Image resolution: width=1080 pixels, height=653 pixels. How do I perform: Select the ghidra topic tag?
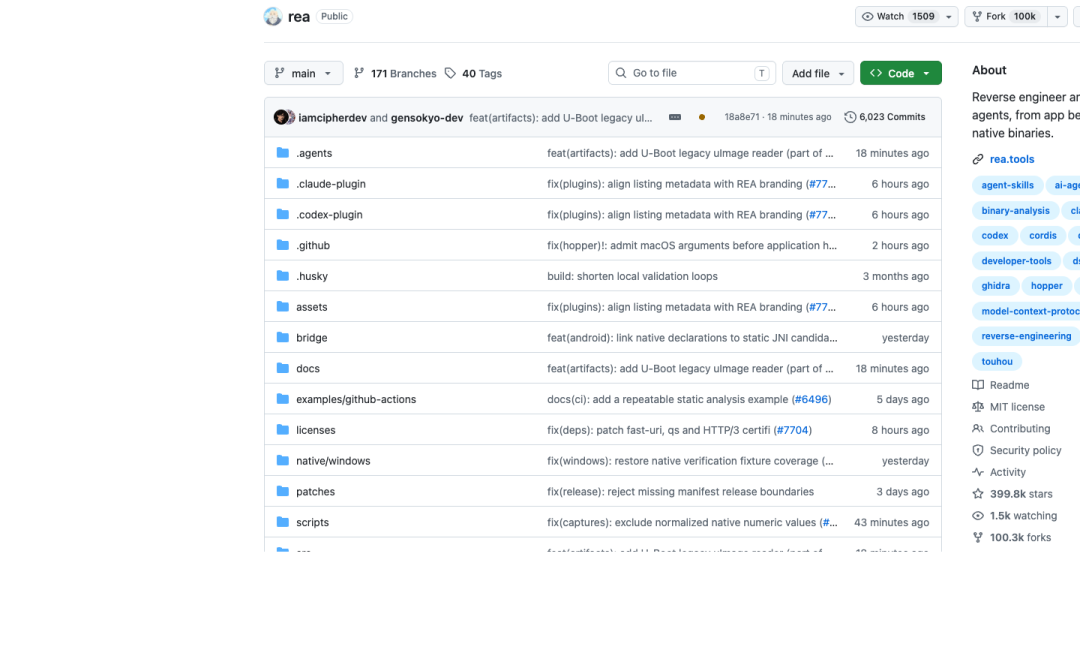[x=995, y=286]
